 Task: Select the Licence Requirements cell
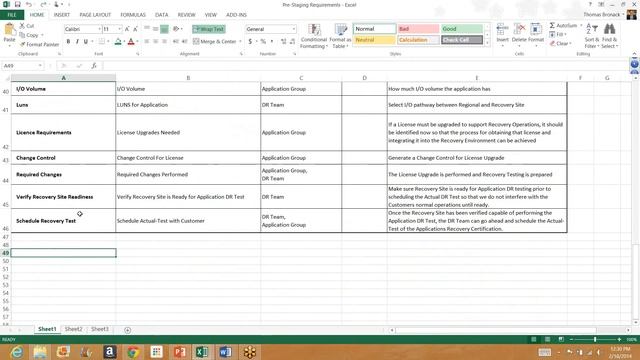point(63,132)
